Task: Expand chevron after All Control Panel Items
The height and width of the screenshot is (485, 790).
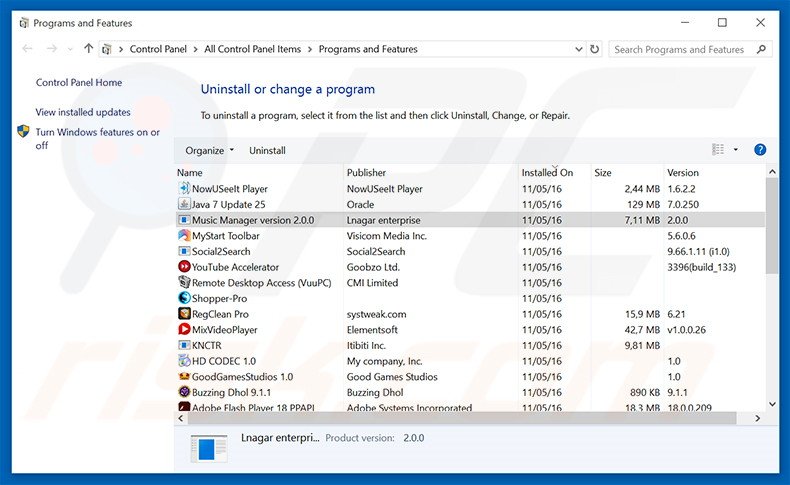Action: coord(309,49)
